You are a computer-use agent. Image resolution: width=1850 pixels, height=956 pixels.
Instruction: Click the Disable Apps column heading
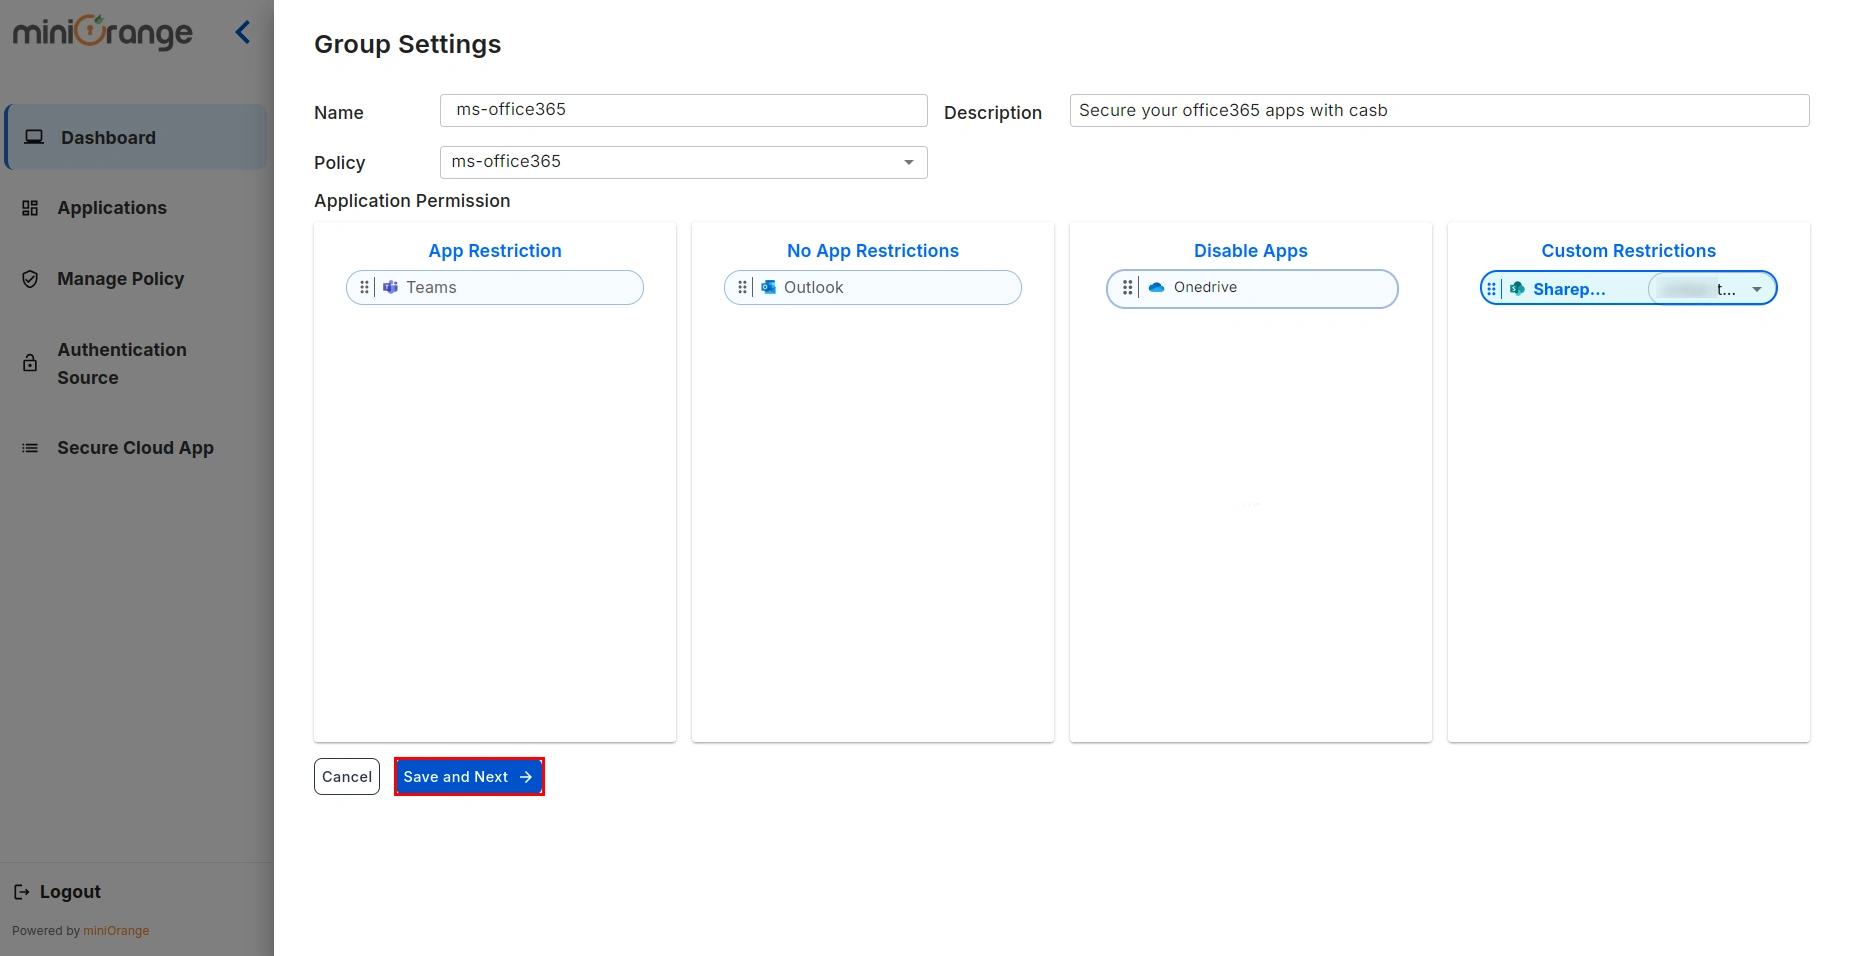coord(1251,251)
